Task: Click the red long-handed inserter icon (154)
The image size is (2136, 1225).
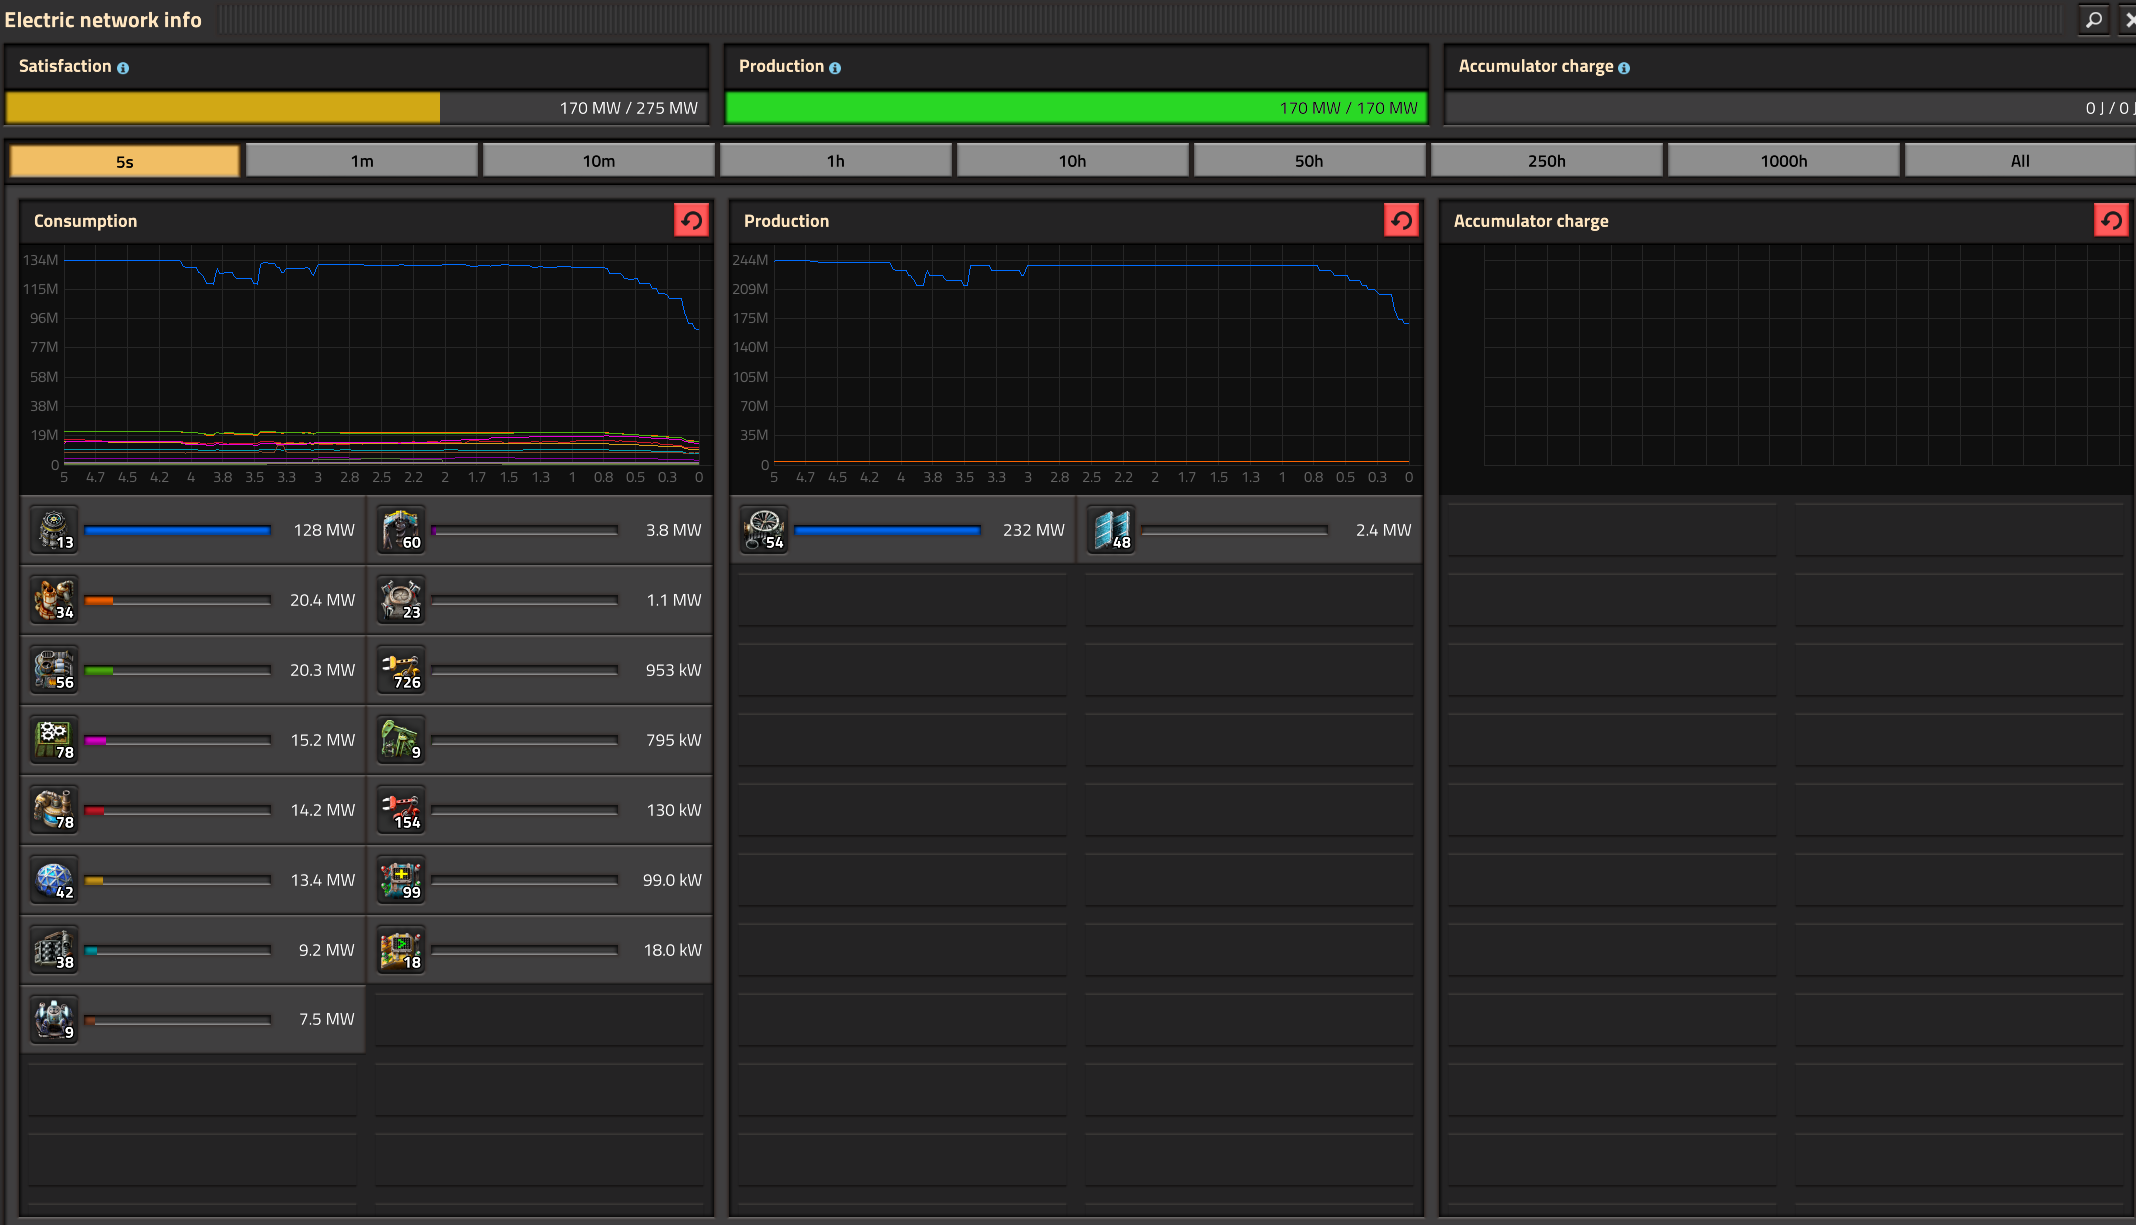Action: click(x=401, y=810)
